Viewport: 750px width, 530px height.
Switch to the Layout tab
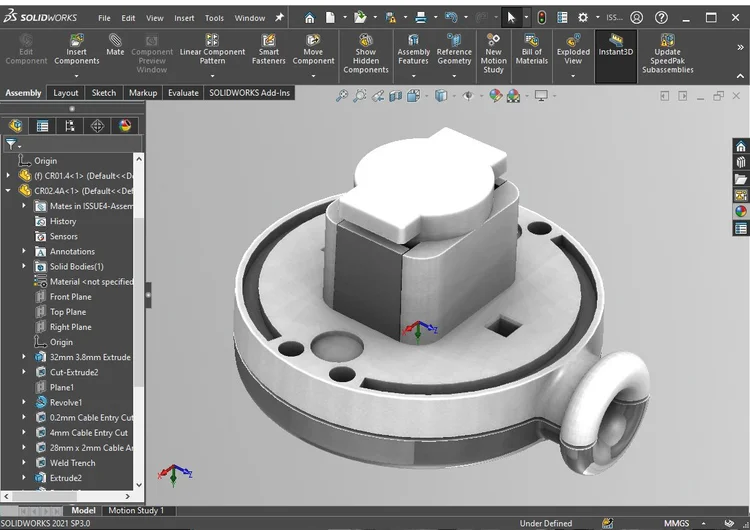(66, 93)
